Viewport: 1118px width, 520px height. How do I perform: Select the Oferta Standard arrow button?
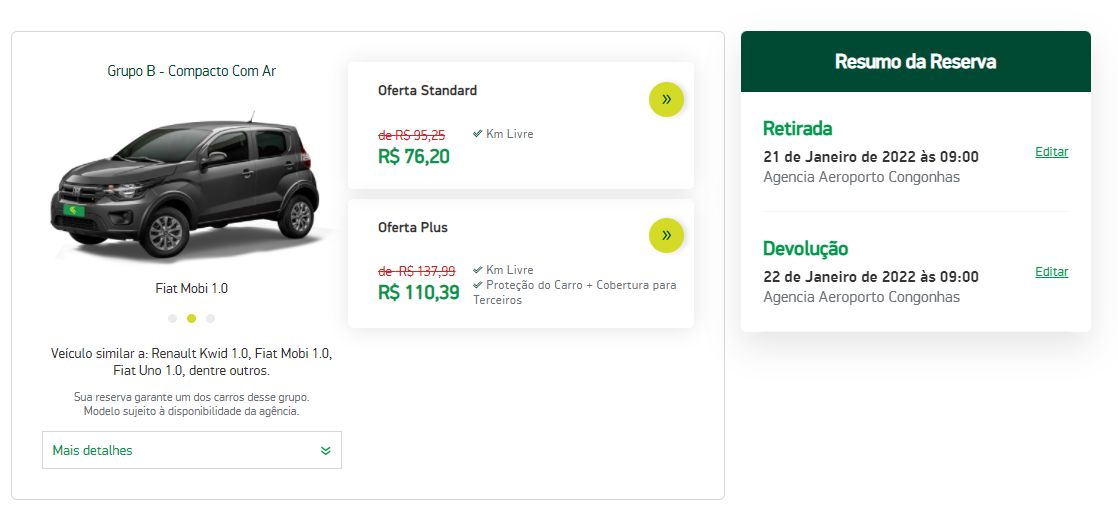click(x=666, y=98)
